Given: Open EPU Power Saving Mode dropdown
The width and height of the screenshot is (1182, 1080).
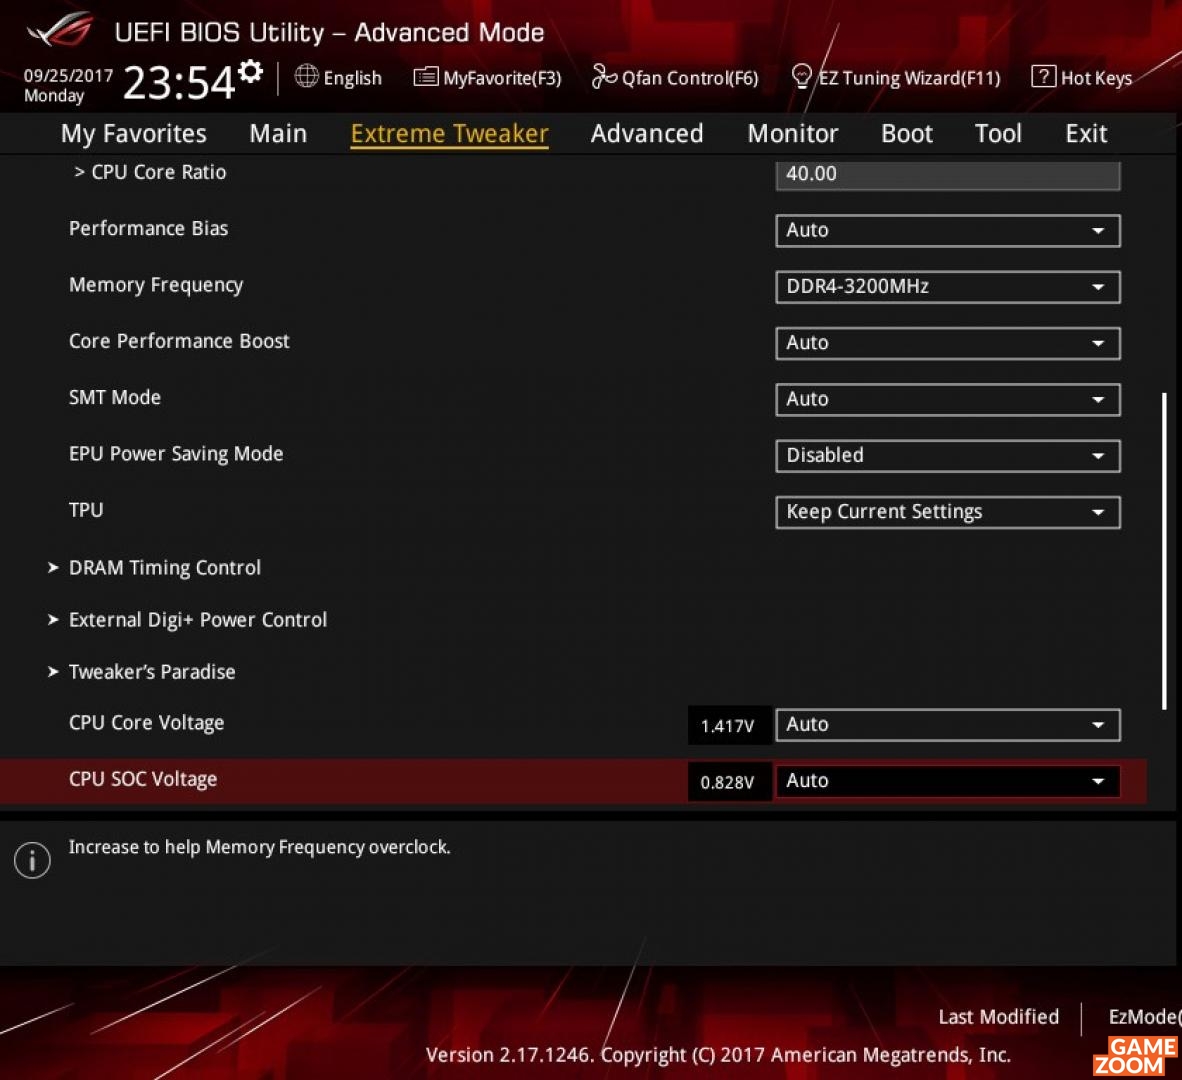Looking at the screenshot, I should [948, 456].
